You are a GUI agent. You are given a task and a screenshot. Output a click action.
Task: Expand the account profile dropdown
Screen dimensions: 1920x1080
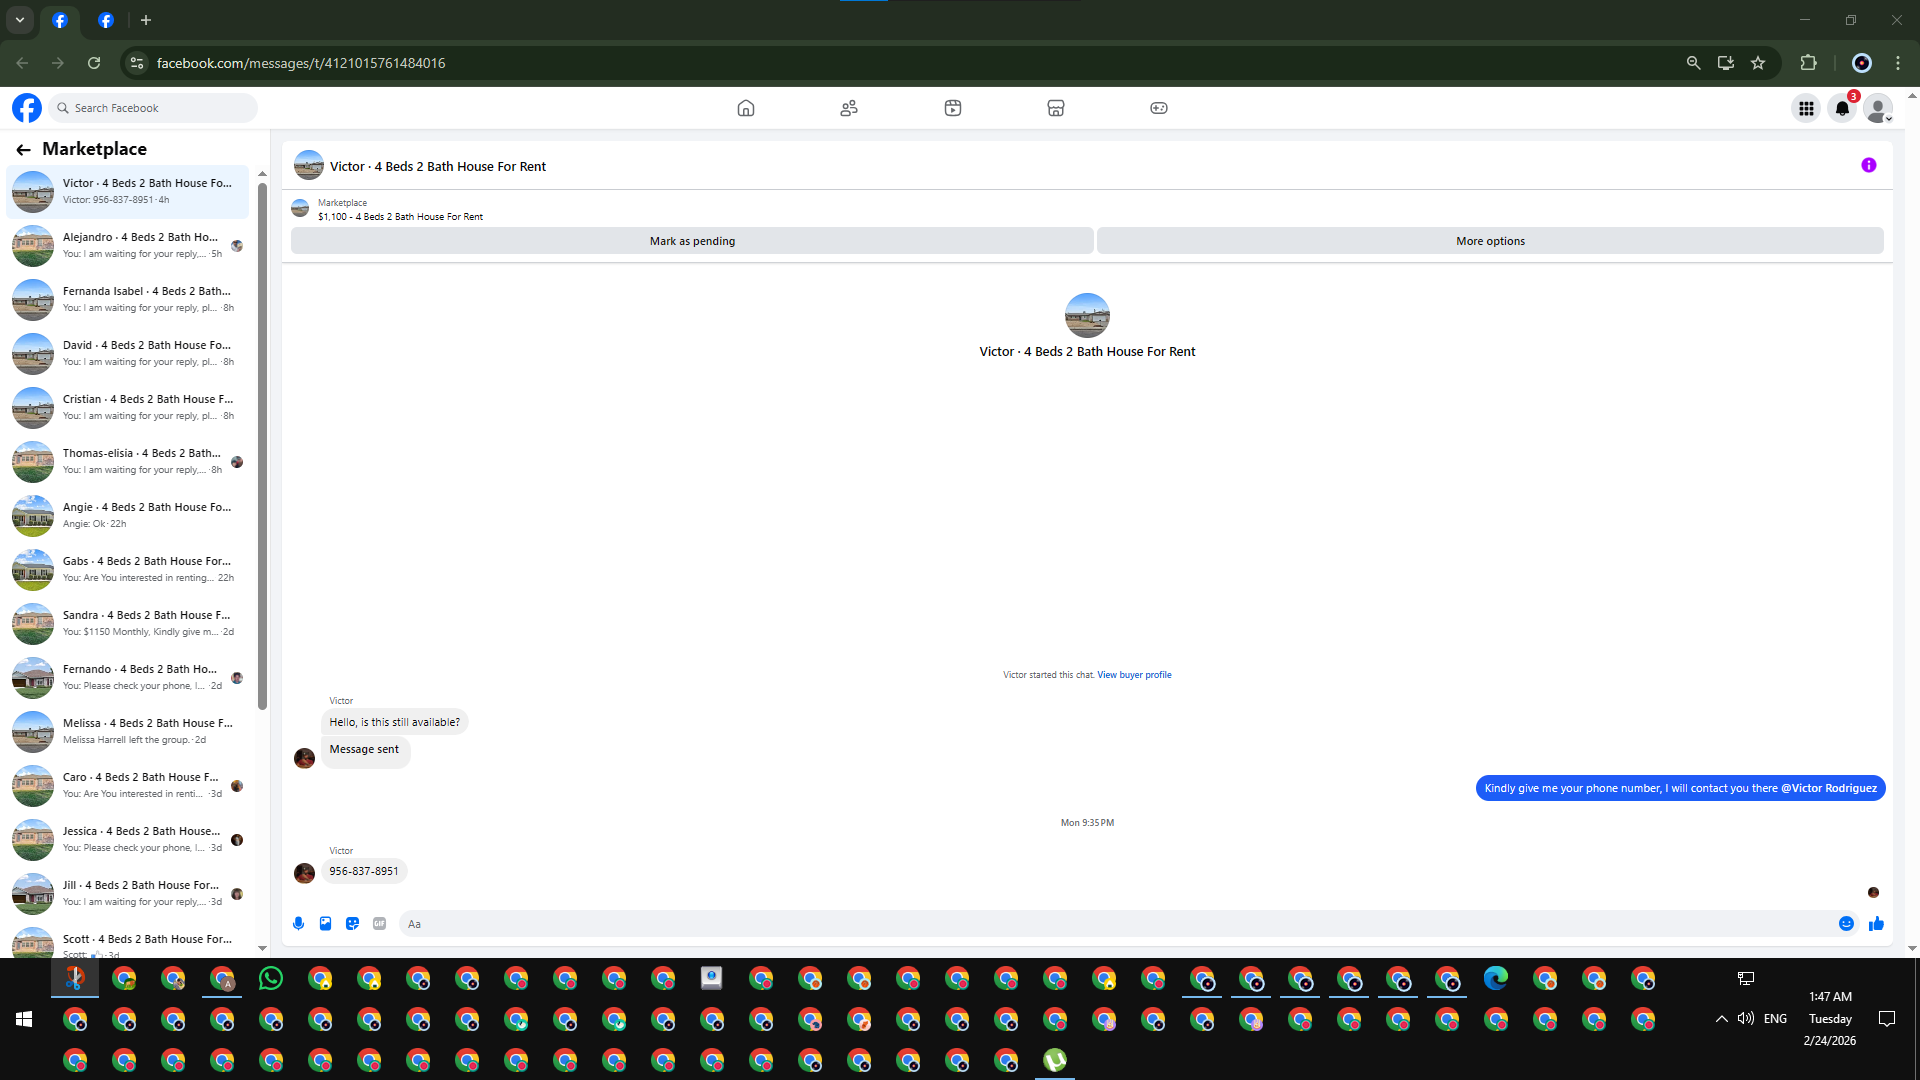[x=1878, y=108]
